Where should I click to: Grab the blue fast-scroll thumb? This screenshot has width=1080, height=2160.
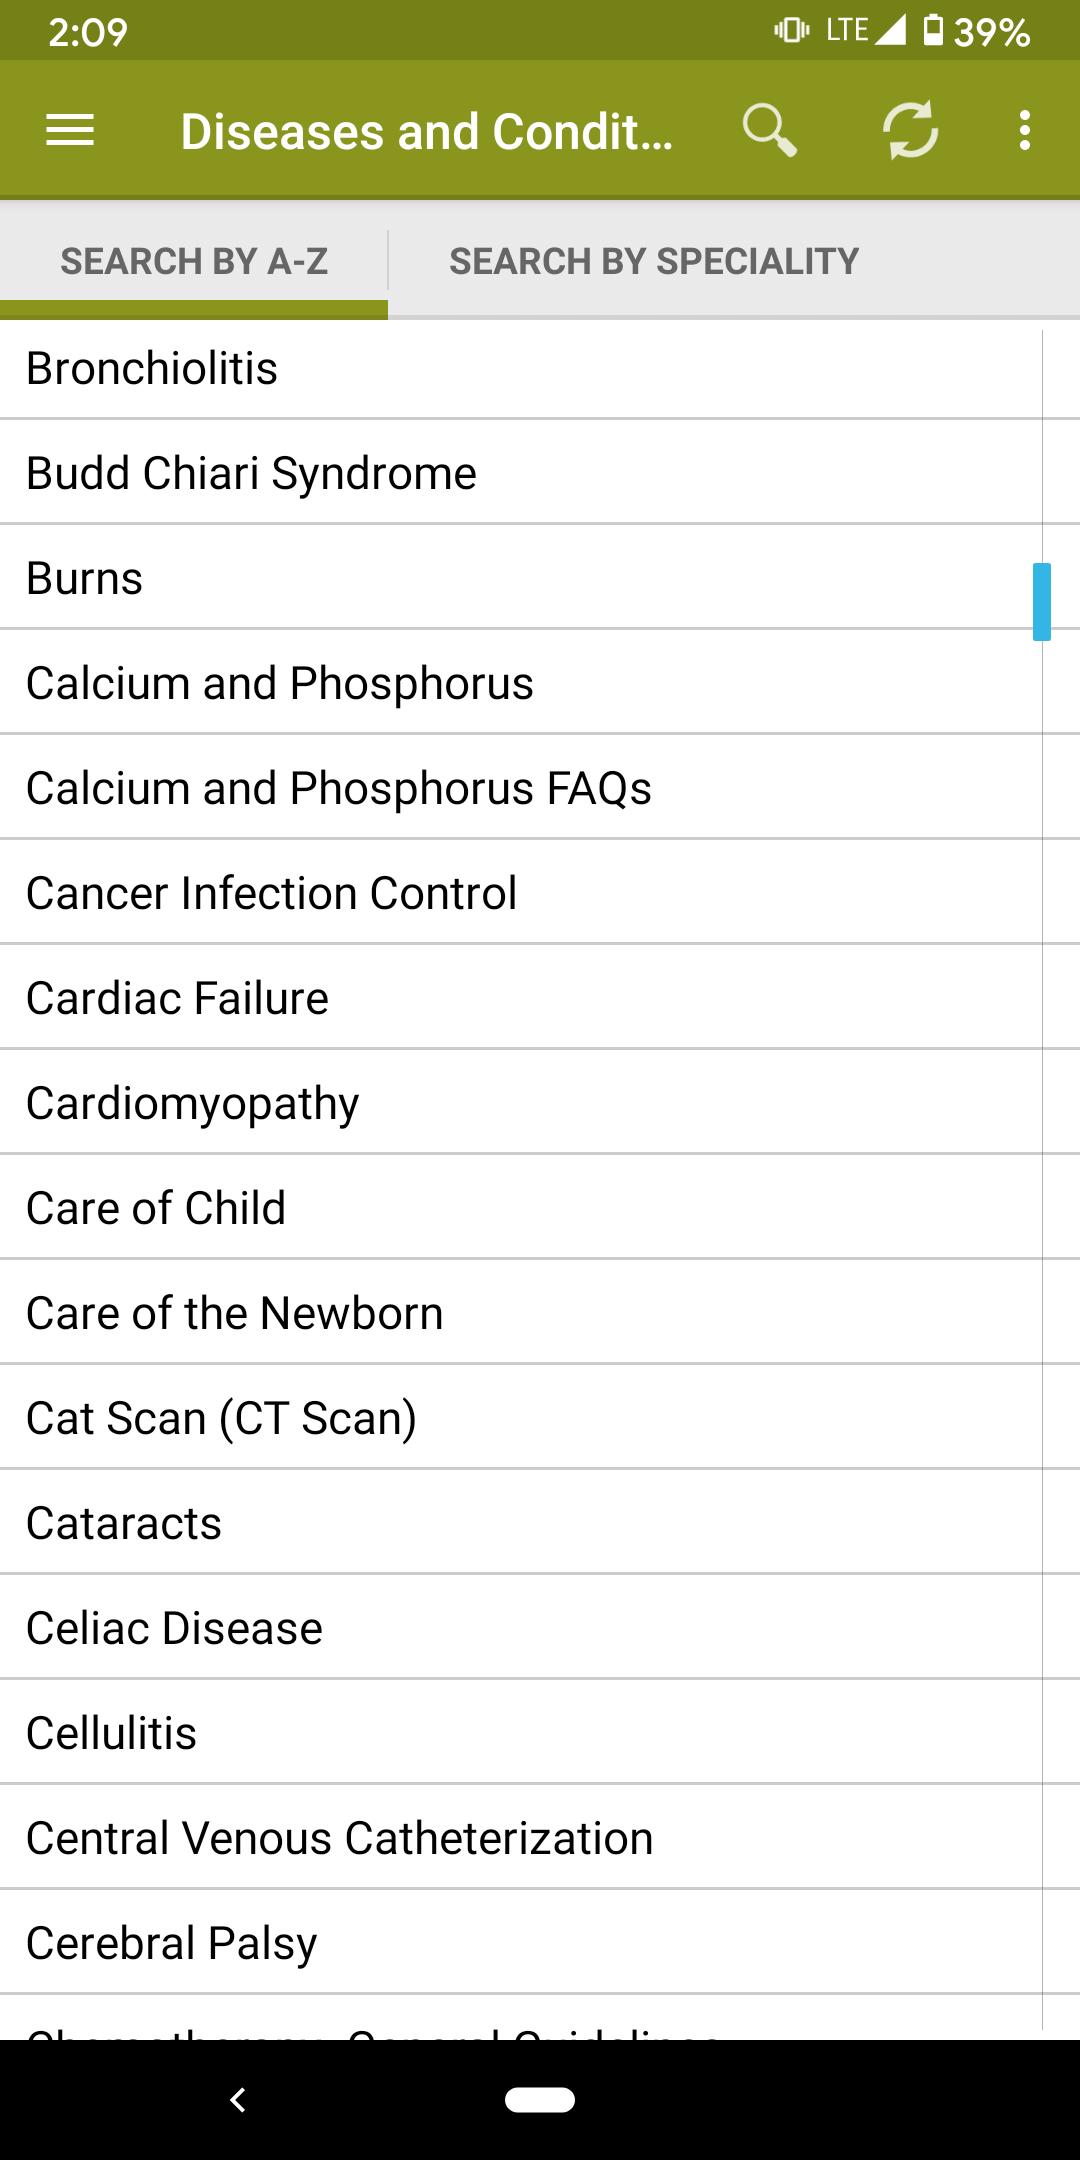(1042, 602)
